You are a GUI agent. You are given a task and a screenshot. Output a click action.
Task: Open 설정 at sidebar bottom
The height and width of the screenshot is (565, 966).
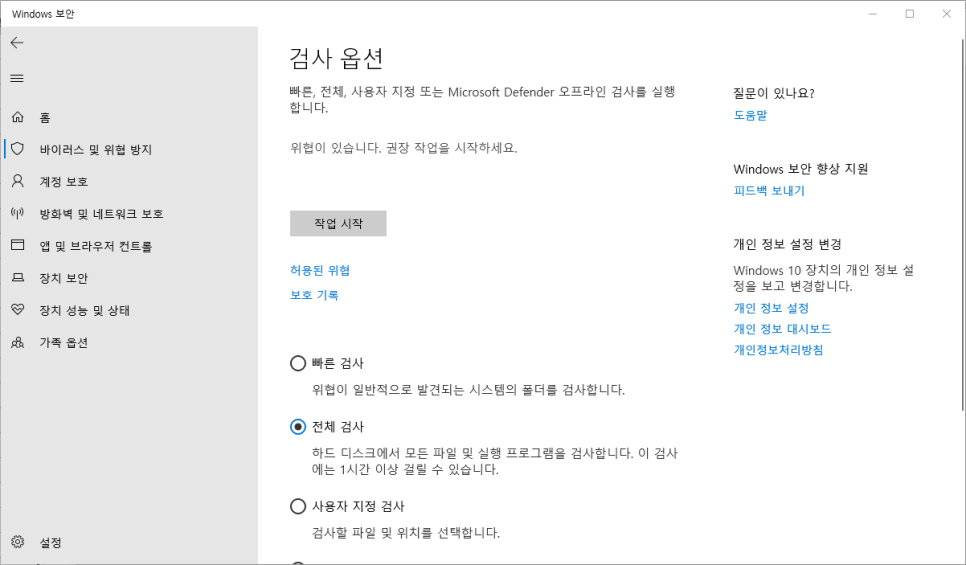tap(51, 542)
